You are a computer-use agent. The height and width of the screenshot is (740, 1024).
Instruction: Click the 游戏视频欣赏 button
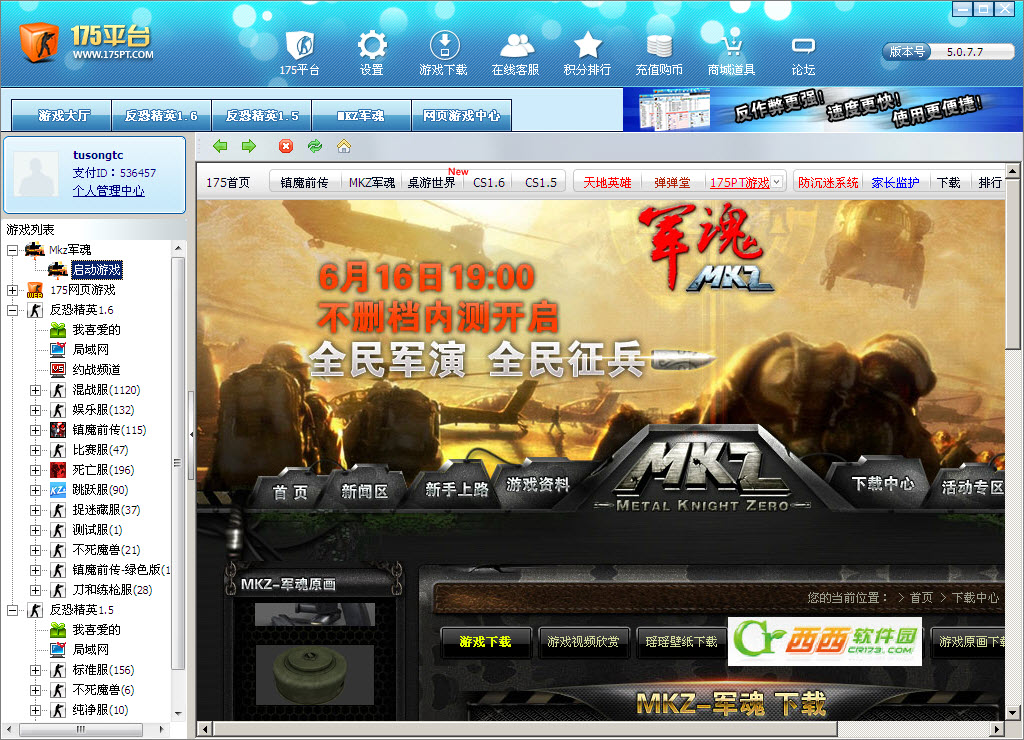(x=583, y=642)
